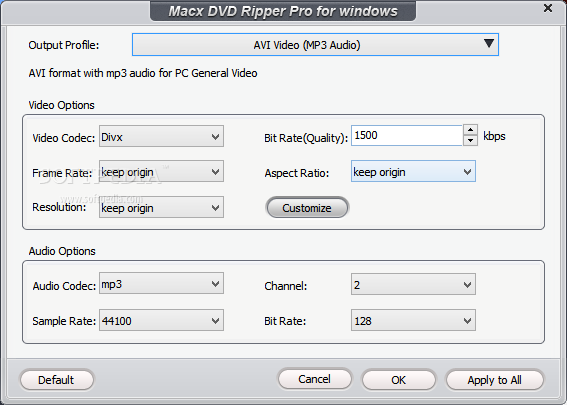The height and width of the screenshot is (405, 567).
Task: Click the 'Audio Codec:' label
Action: [x=64, y=286]
